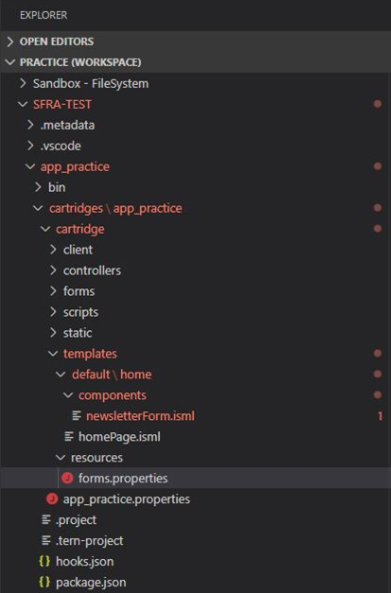Click the newsletterForm.isml file icon
The height and width of the screenshot is (593, 391).
76,416
